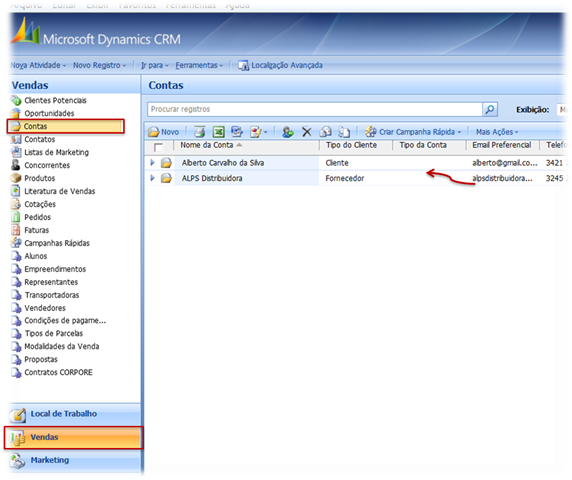Viewport: 572px width, 480px height.
Task: Click the Listas de Marketing icon
Action: click(x=16, y=152)
